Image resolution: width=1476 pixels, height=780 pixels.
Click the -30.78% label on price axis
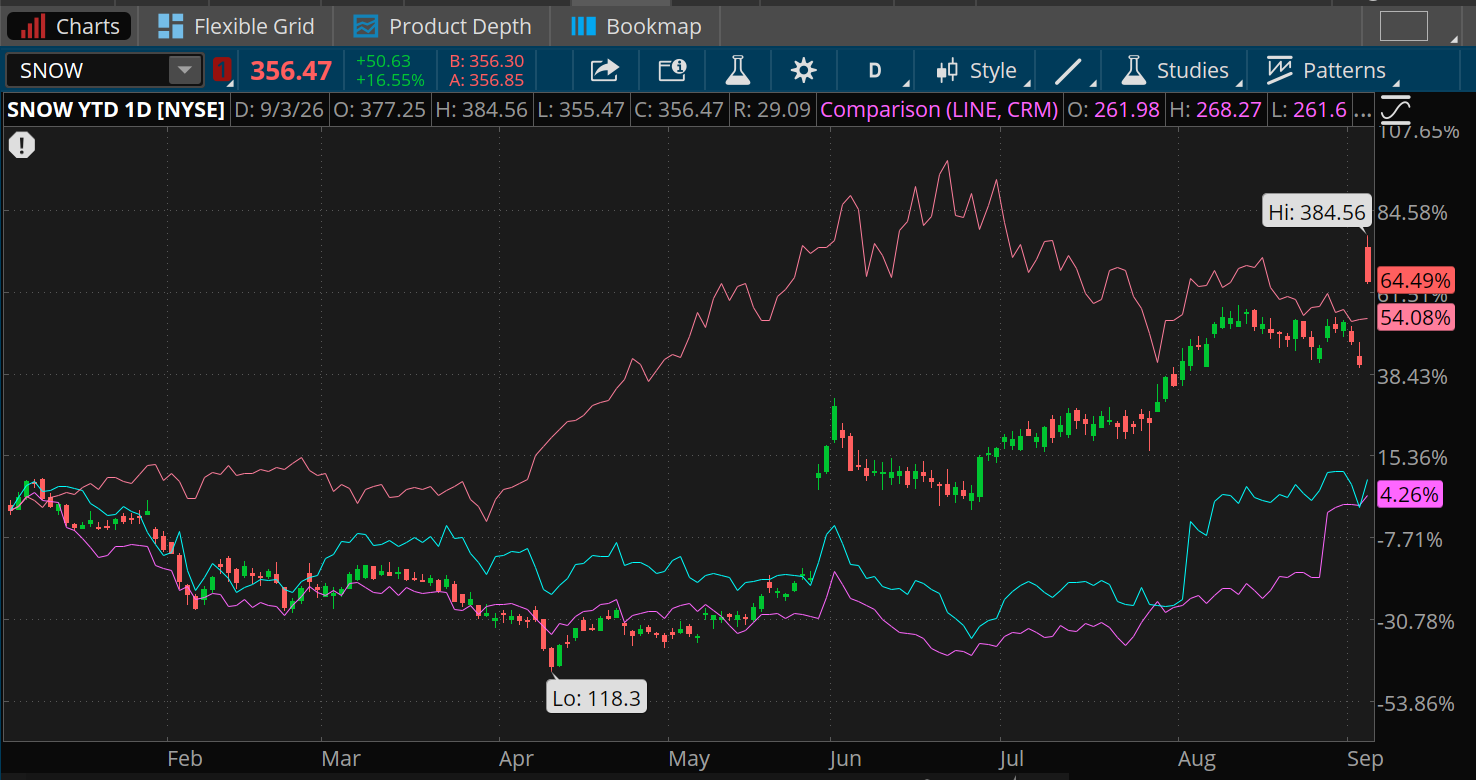click(1416, 621)
